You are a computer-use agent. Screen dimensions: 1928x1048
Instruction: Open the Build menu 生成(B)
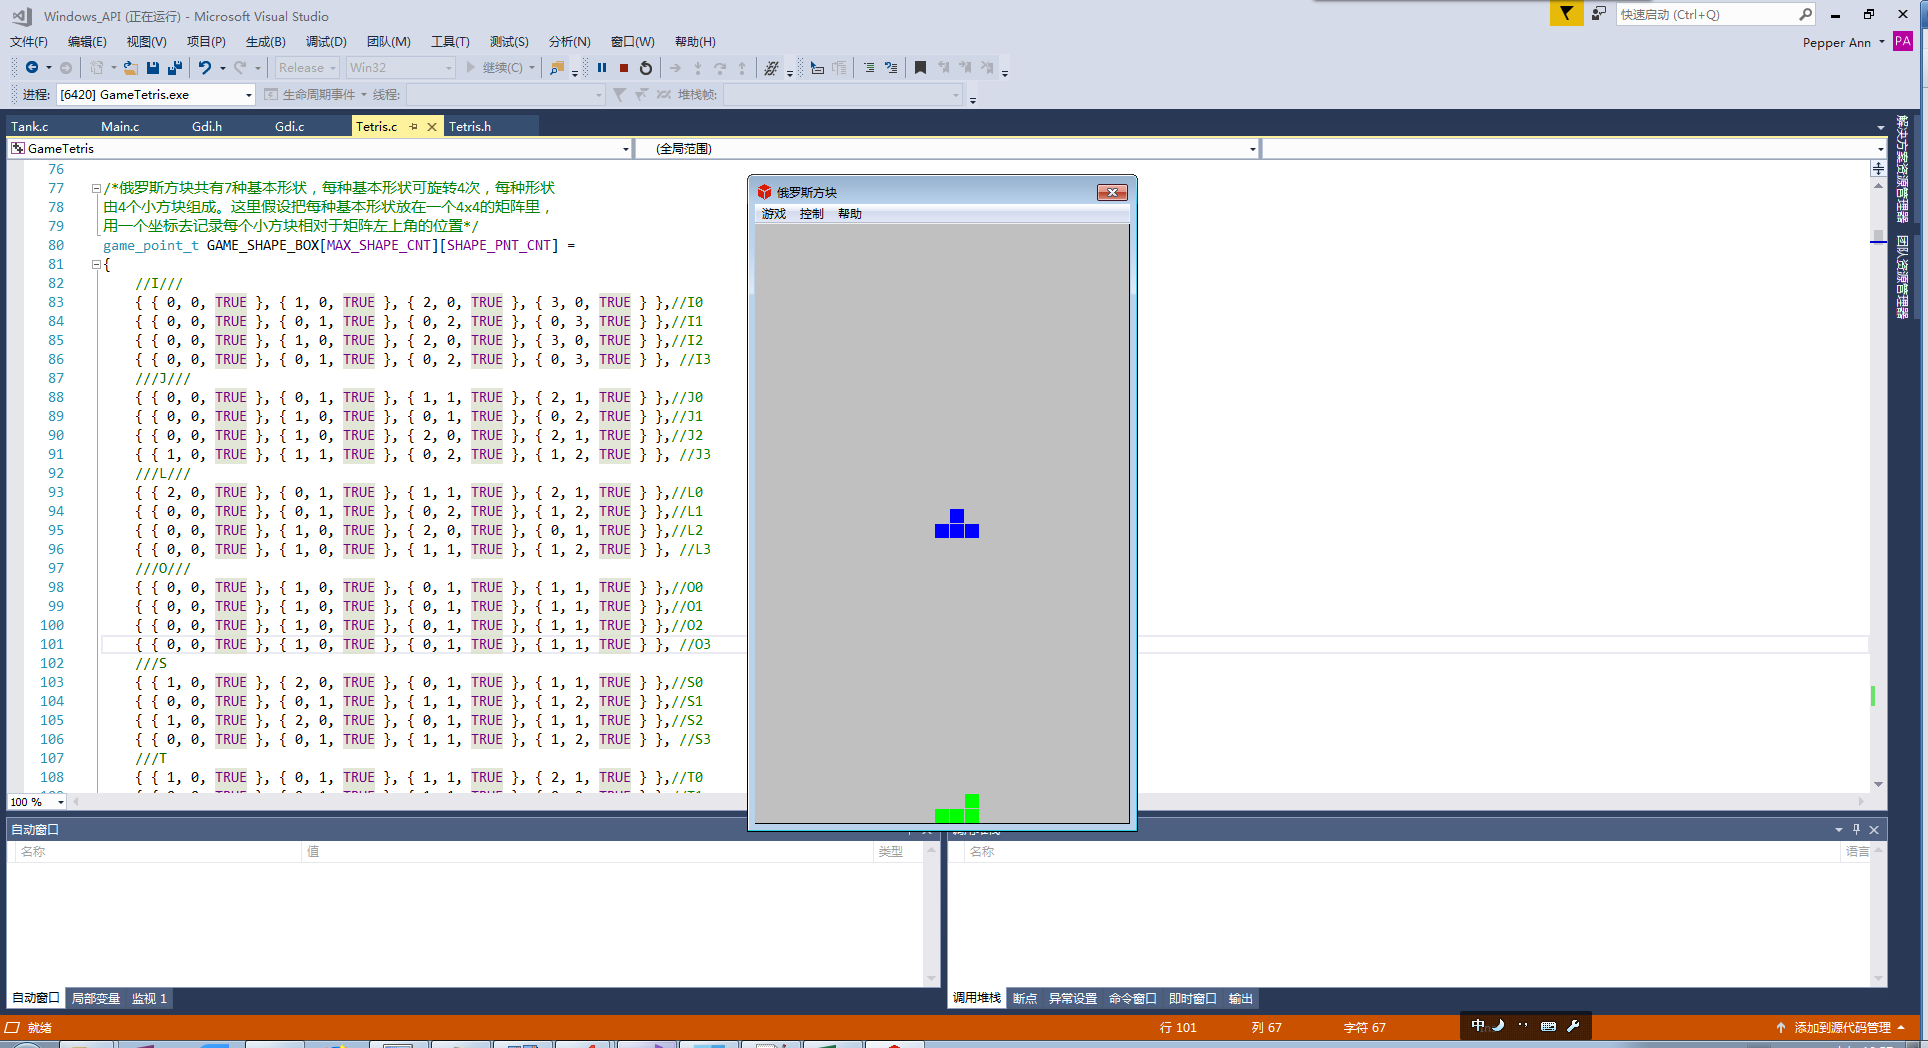tap(265, 42)
